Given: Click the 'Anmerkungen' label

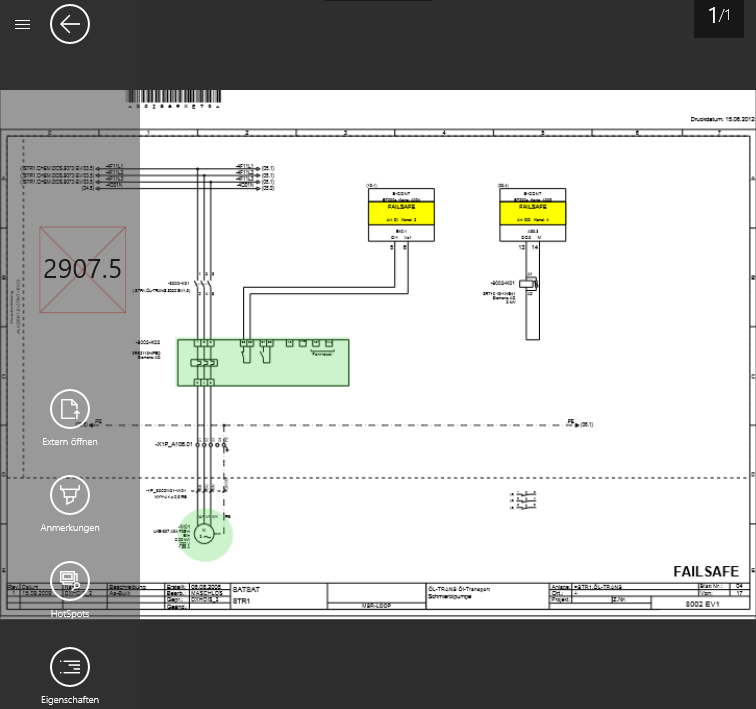Looking at the screenshot, I should point(70,527).
